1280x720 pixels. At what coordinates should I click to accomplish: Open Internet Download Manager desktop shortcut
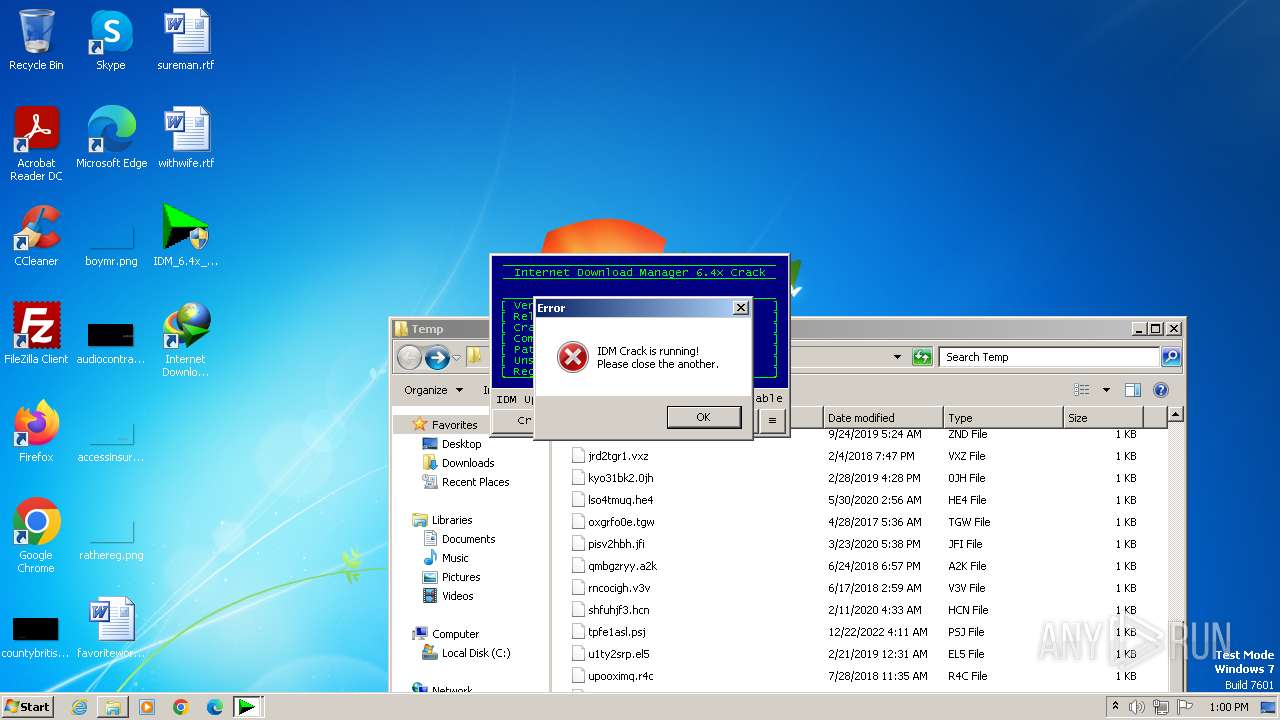186,341
